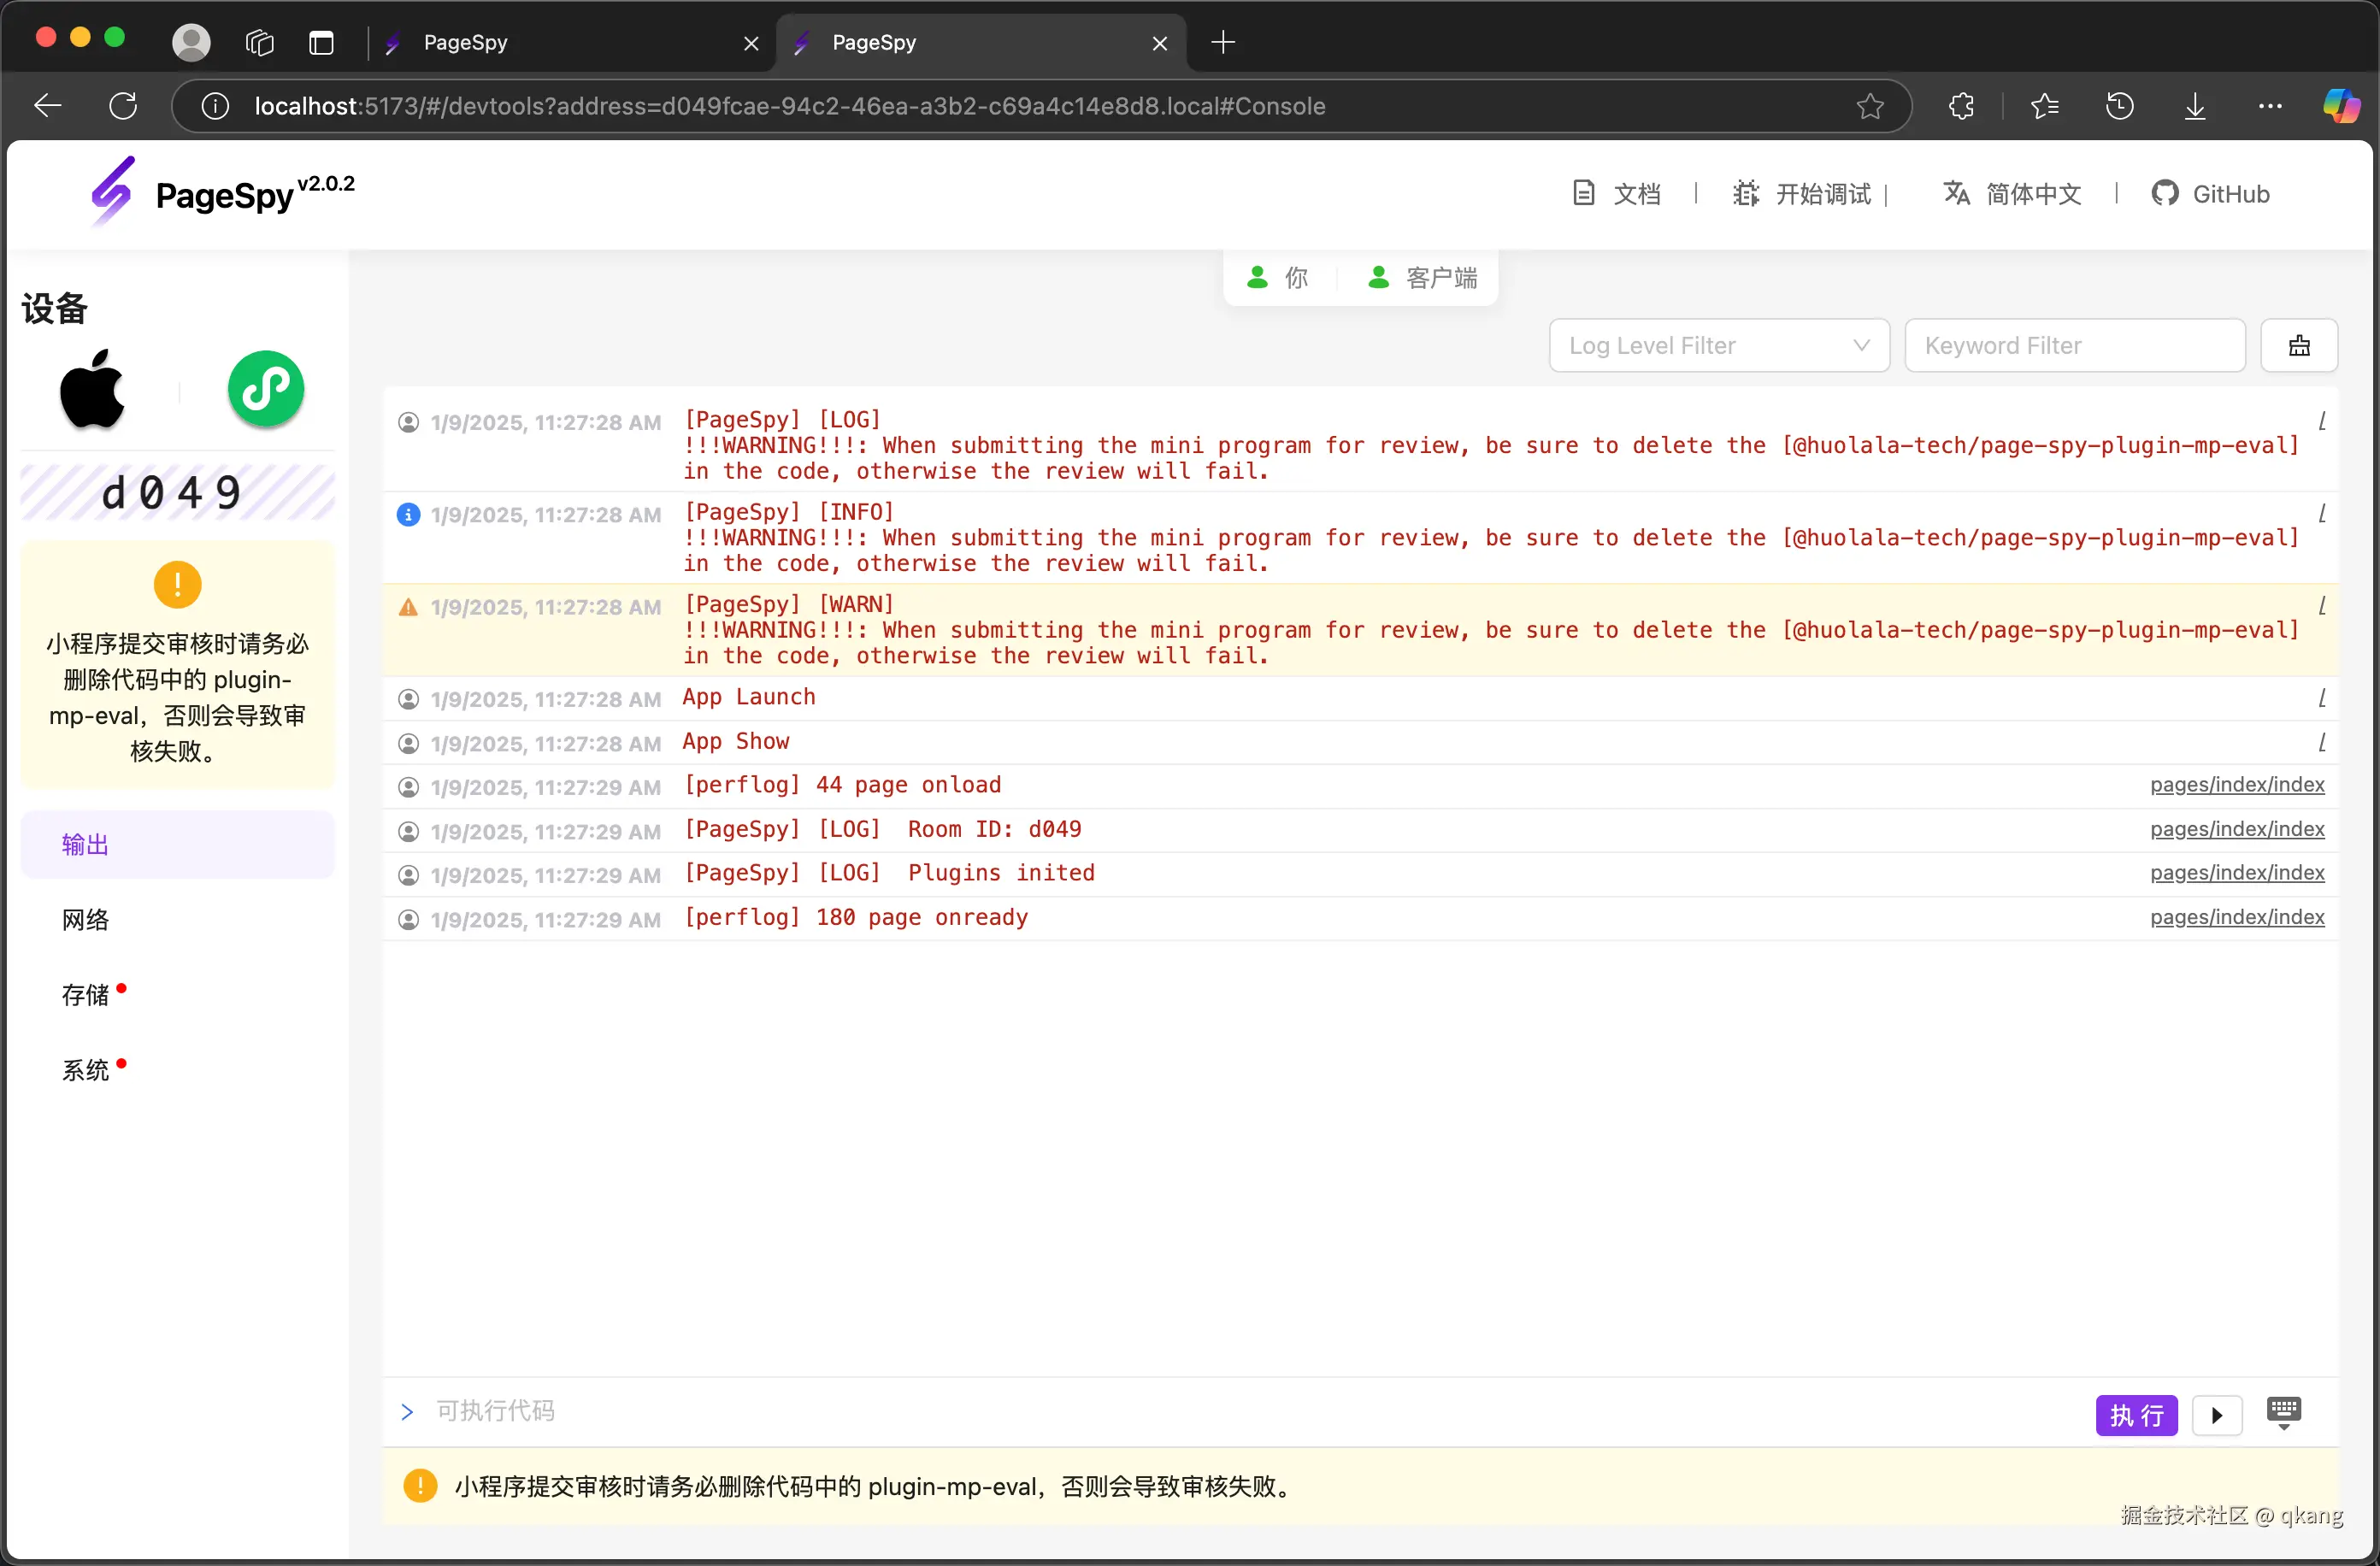Bookmark page with the star icon
Viewport: 2380px width, 1566px height.
point(1870,106)
